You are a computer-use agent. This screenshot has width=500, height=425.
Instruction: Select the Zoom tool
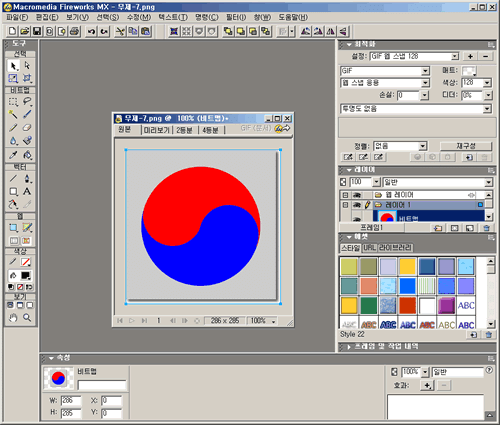click(27, 318)
